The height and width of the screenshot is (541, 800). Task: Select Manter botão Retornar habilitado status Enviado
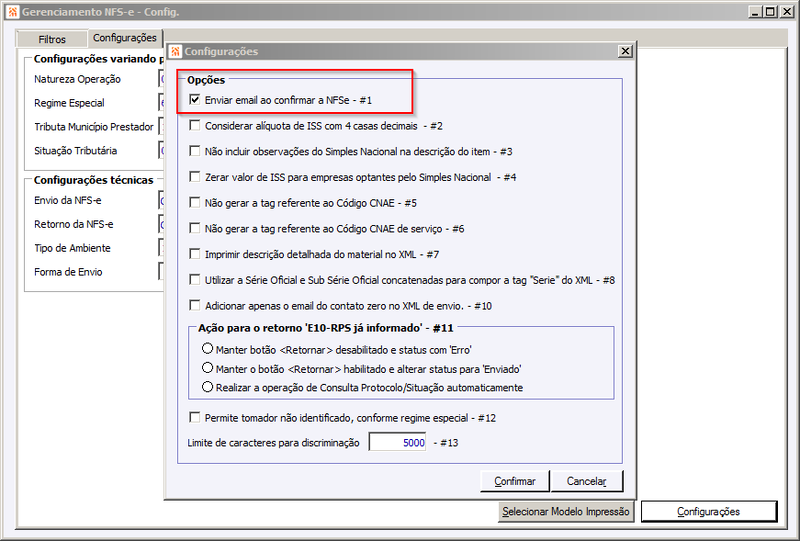(207, 367)
